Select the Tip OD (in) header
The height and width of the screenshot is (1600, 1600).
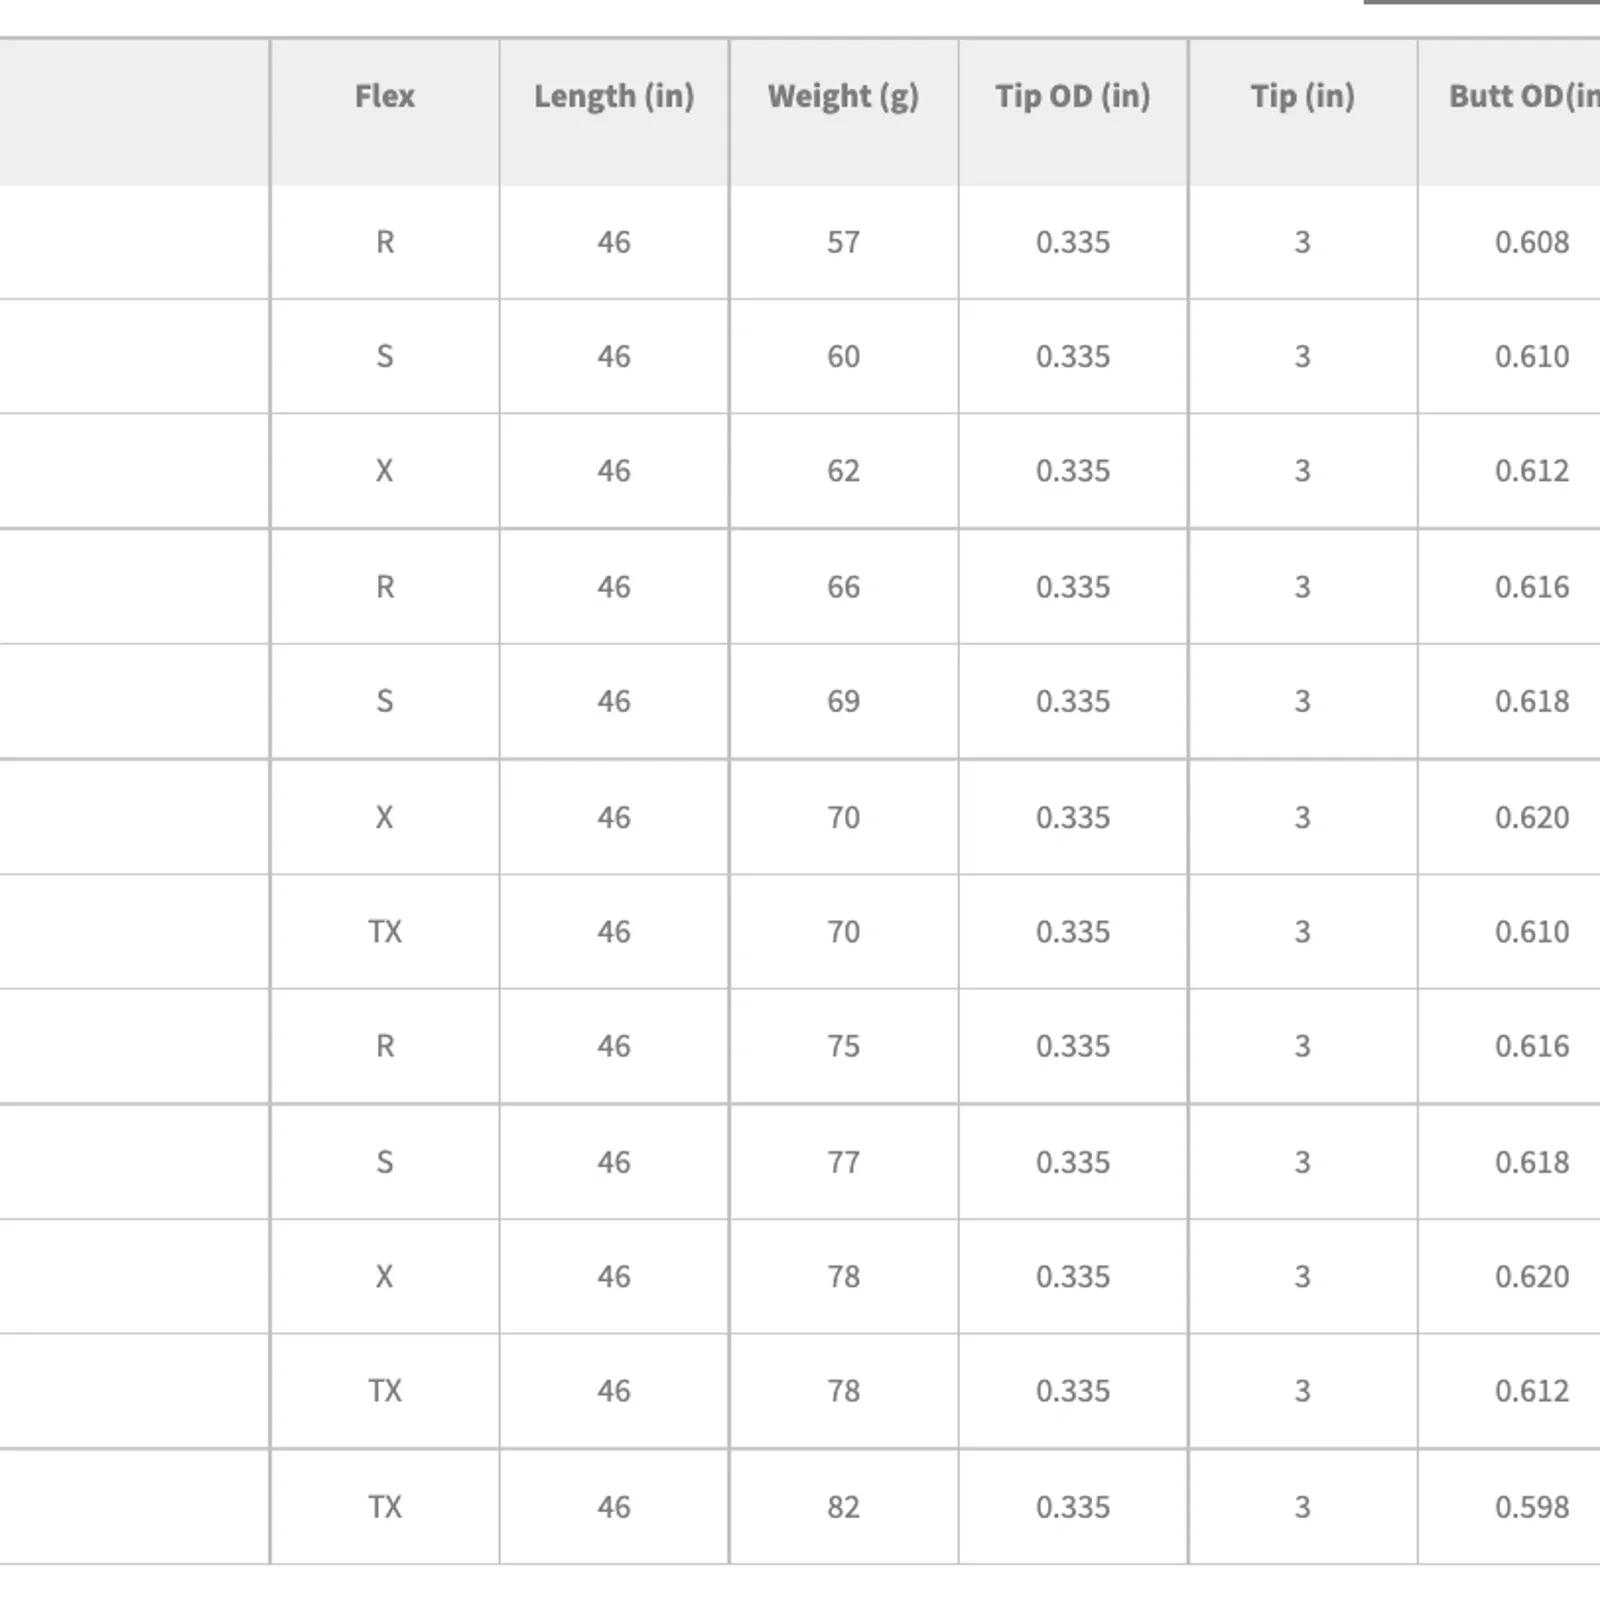[x=1072, y=96]
